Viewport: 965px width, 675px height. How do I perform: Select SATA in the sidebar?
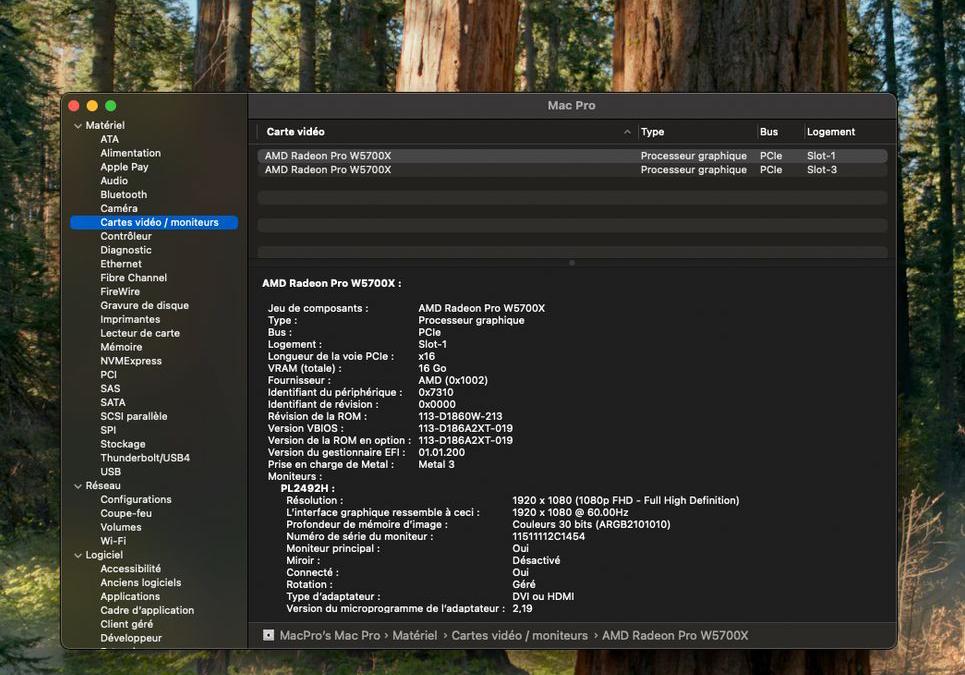[113, 402]
